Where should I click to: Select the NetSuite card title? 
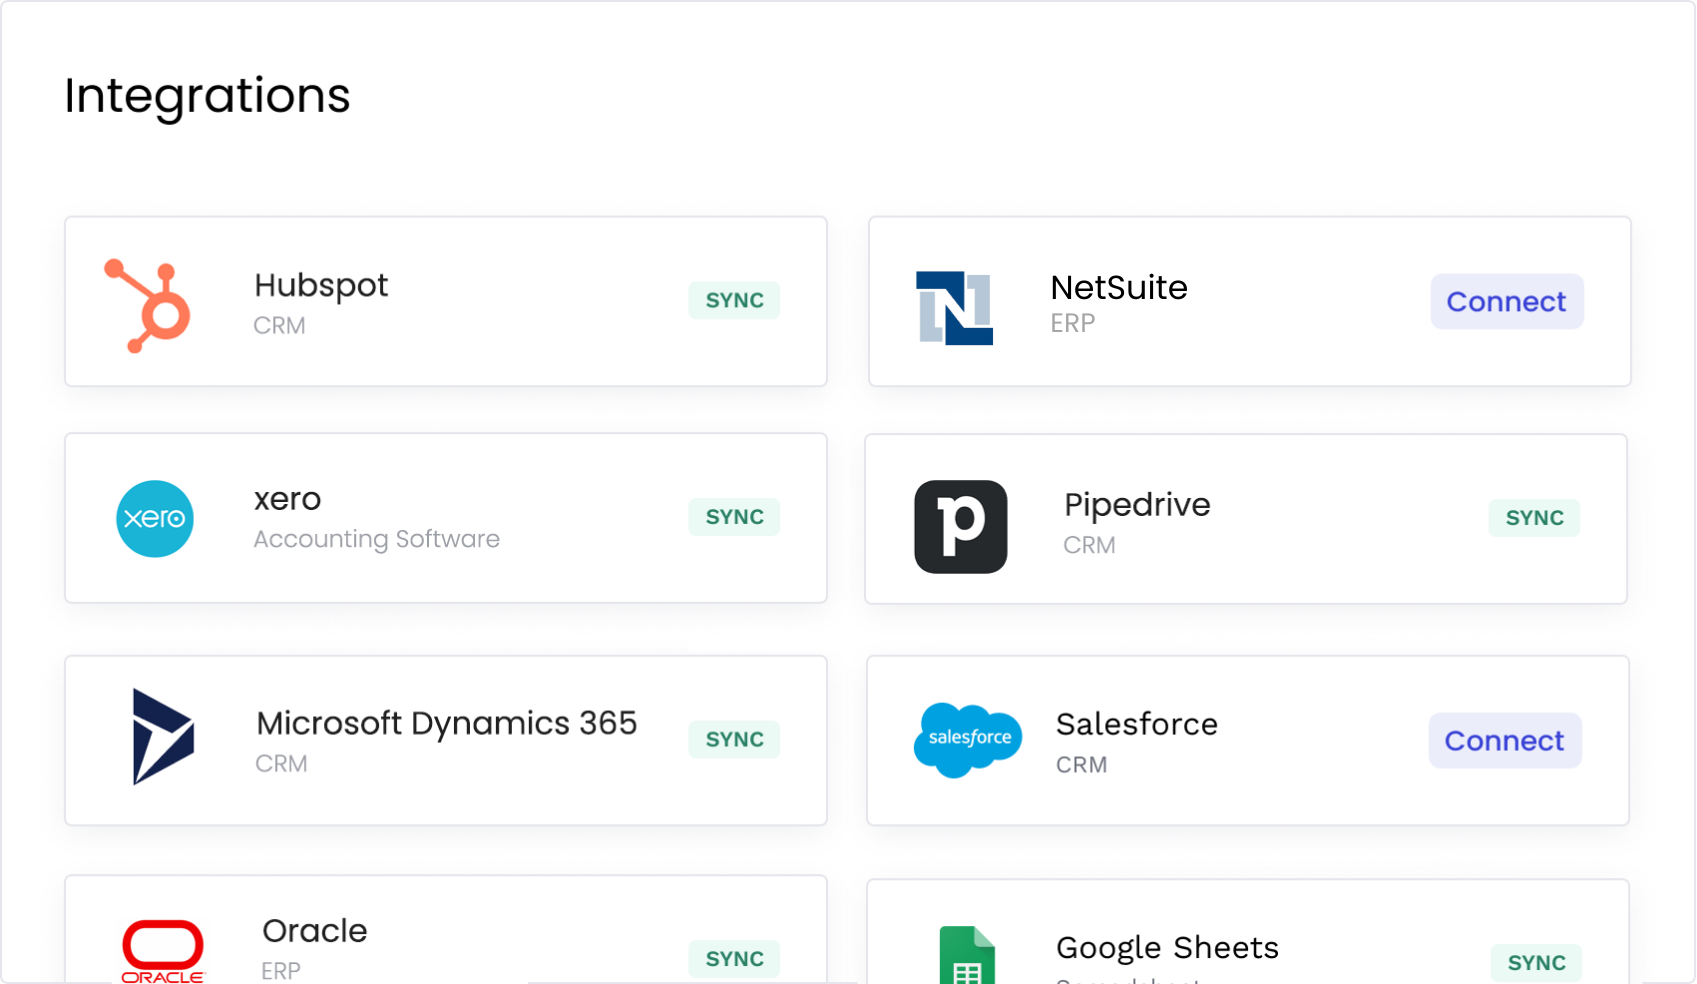pyautogui.click(x=1119, y=288)
